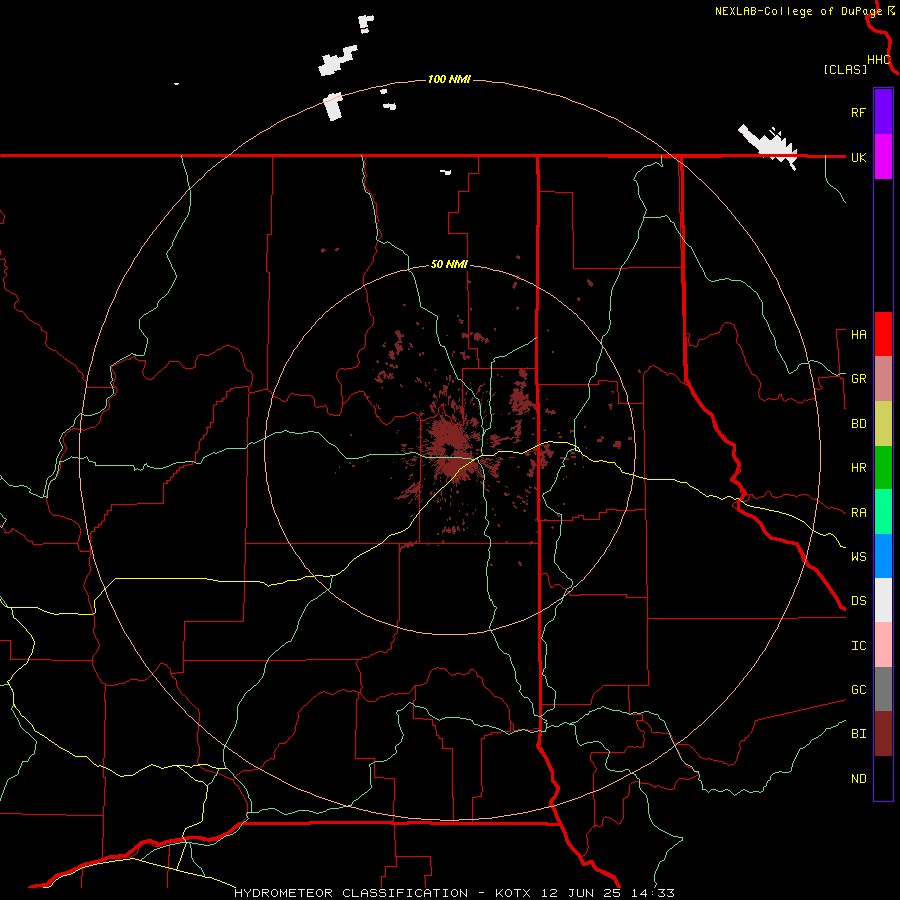Click the 'HA' legend label

[858, 334]
